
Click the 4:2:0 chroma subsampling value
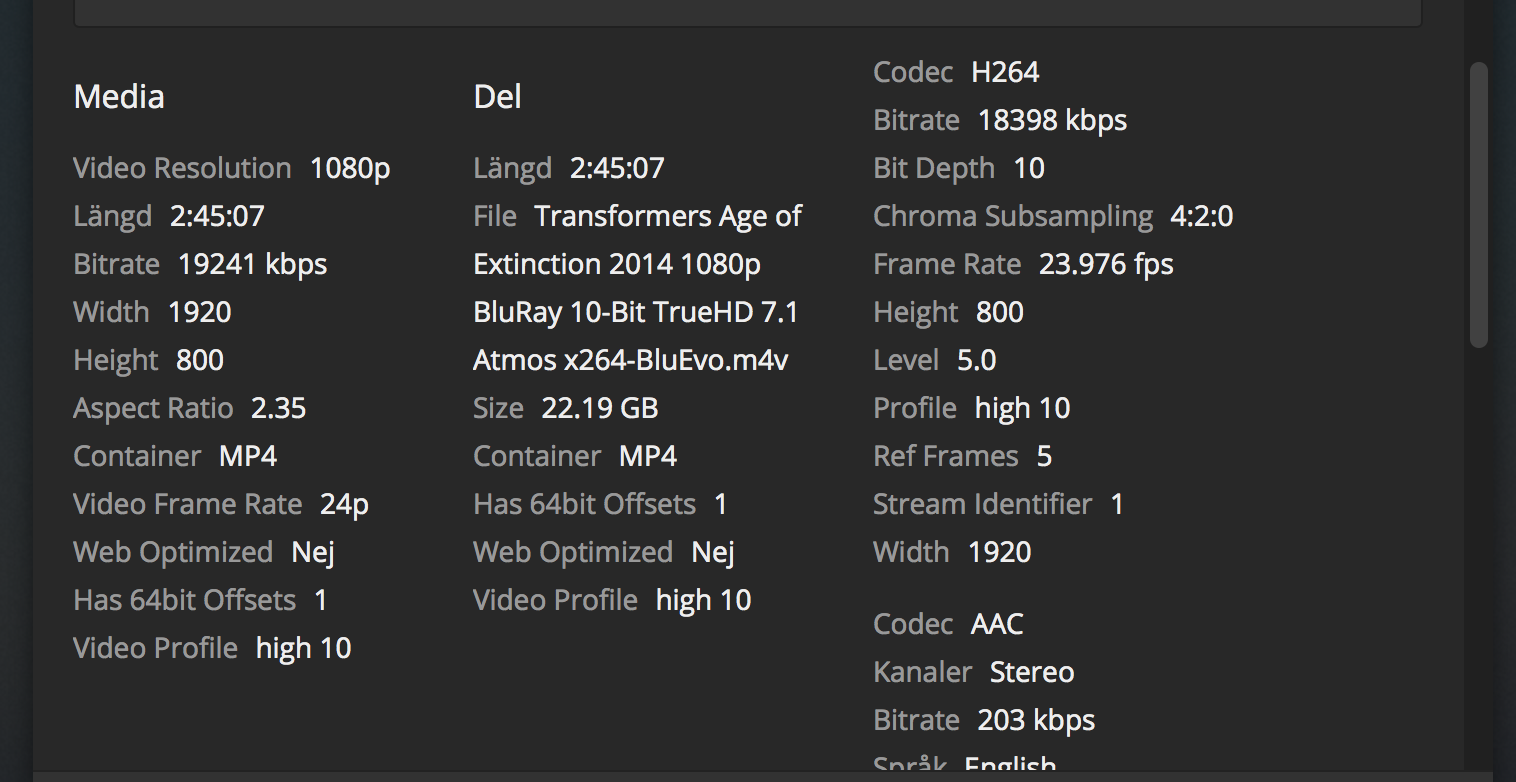[x=1201, y=216]
